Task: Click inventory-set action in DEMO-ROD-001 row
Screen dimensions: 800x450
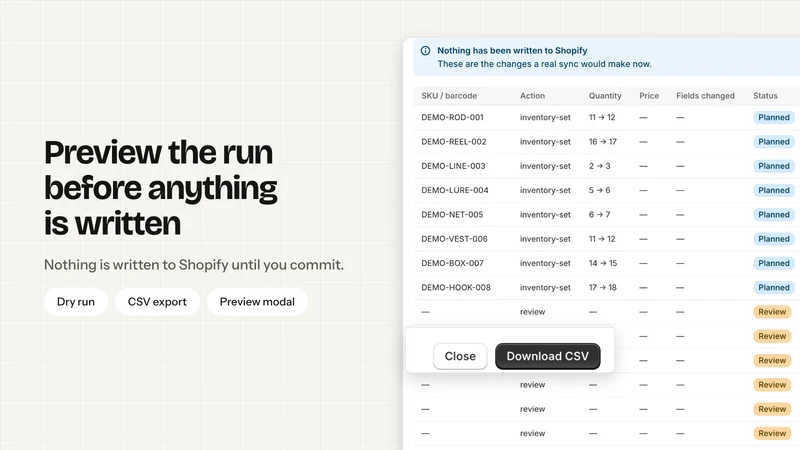Action: point(545,117)
